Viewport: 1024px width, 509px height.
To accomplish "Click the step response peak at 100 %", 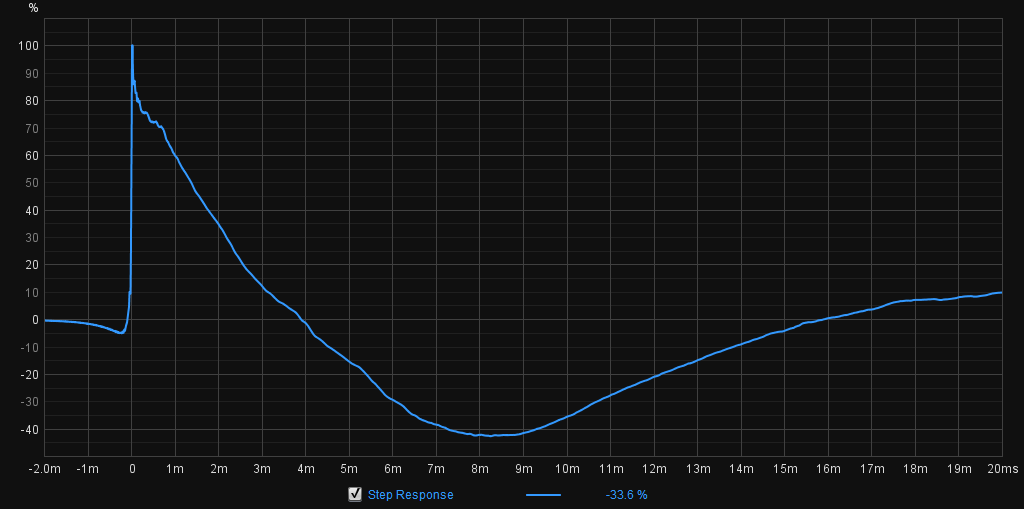I will [132, 46].
